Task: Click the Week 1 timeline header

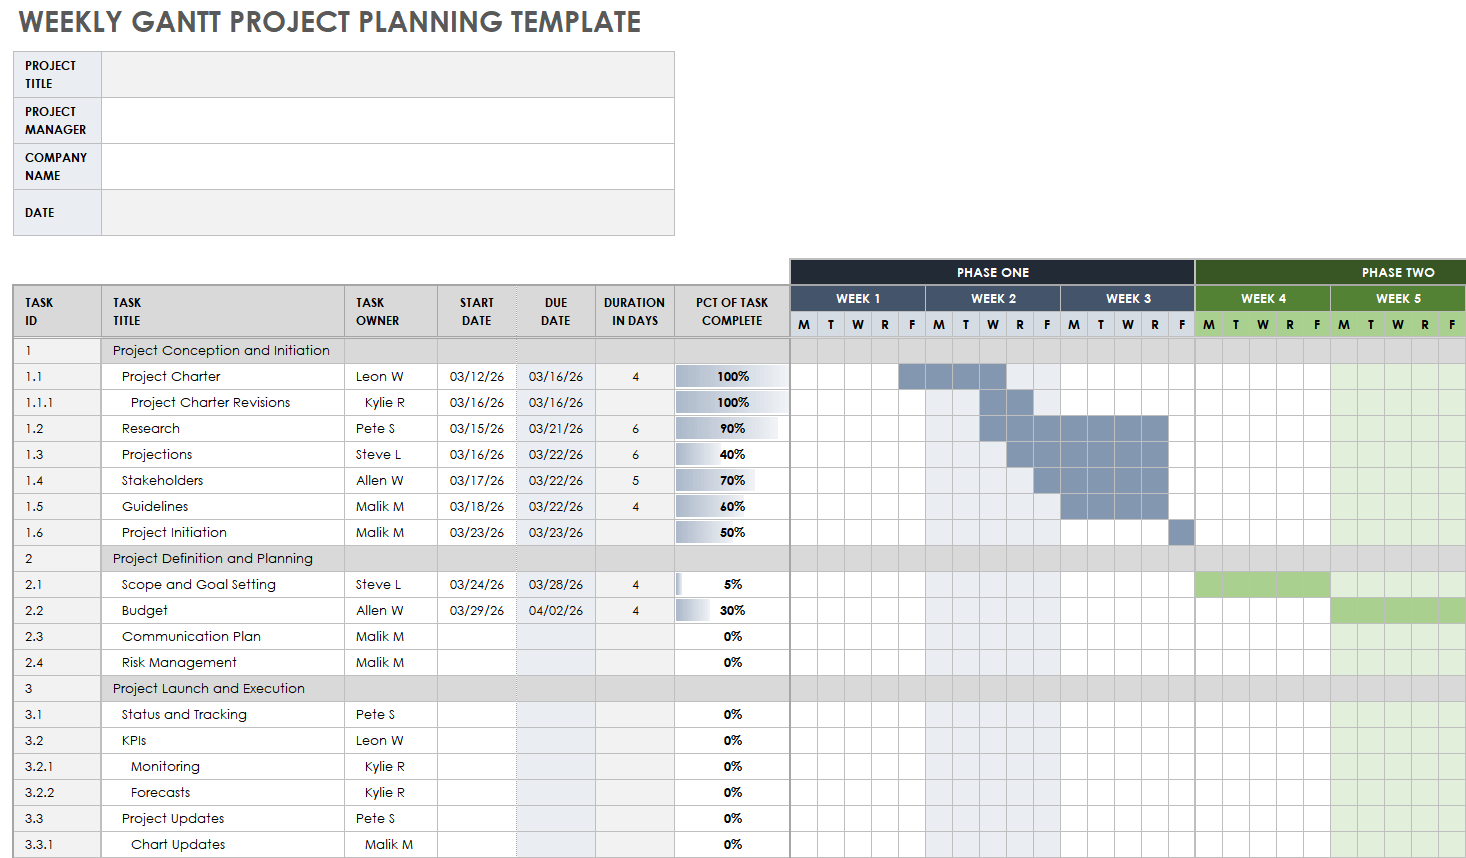Action: coord(858,298)
